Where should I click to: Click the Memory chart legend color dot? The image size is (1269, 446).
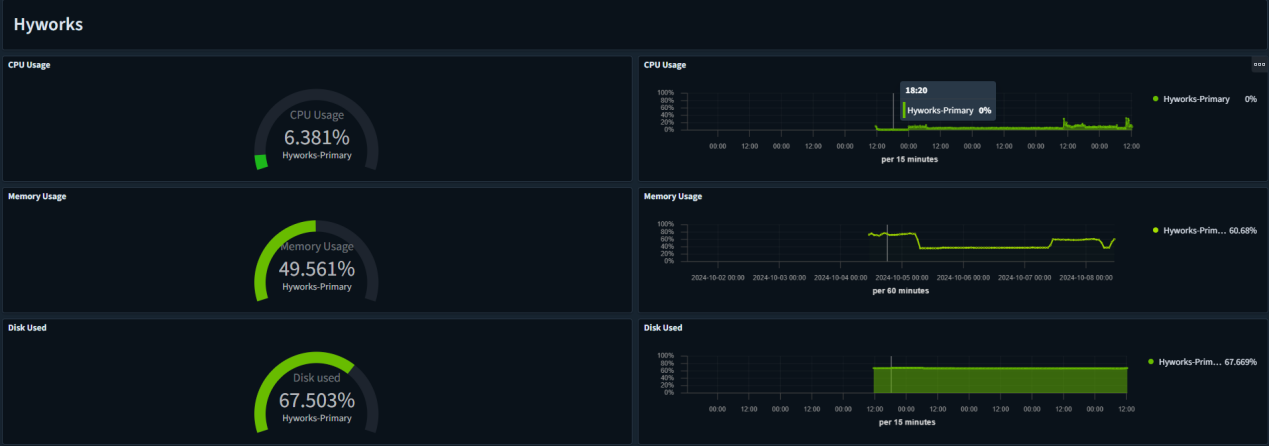(x=1156, y=231)
